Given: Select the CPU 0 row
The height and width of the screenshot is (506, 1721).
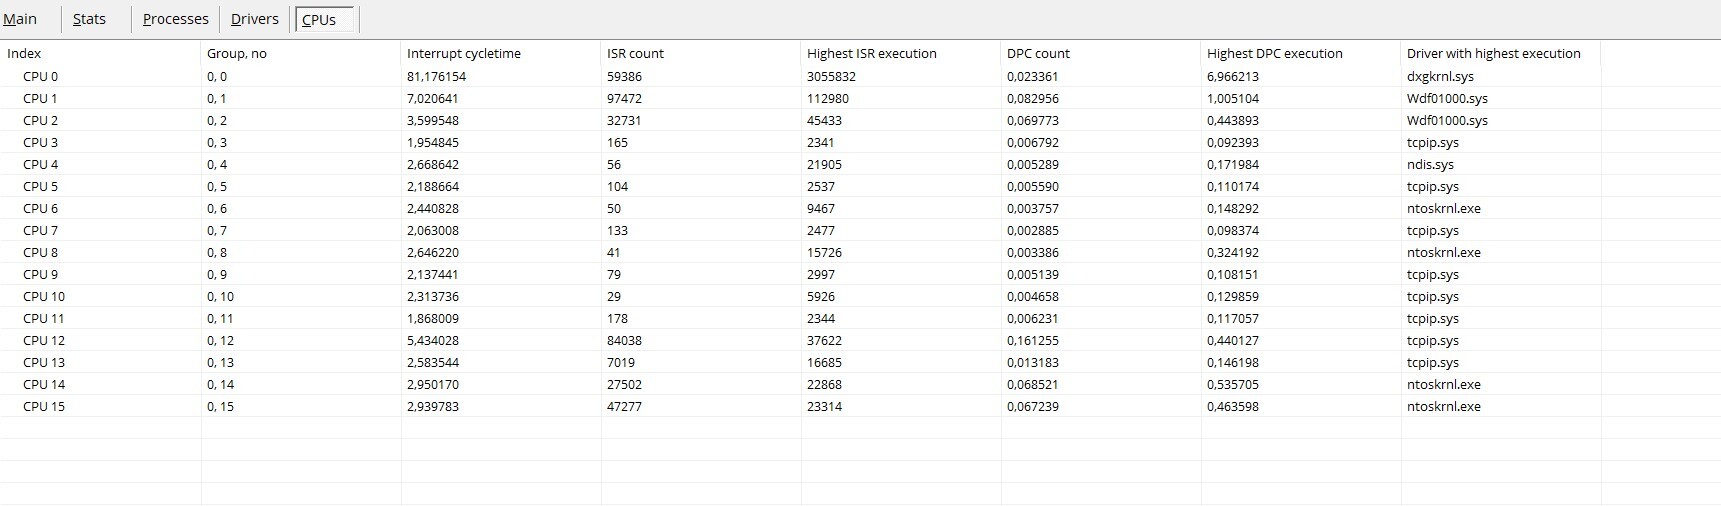Looking at the screenshot, I should coord(41,77).
